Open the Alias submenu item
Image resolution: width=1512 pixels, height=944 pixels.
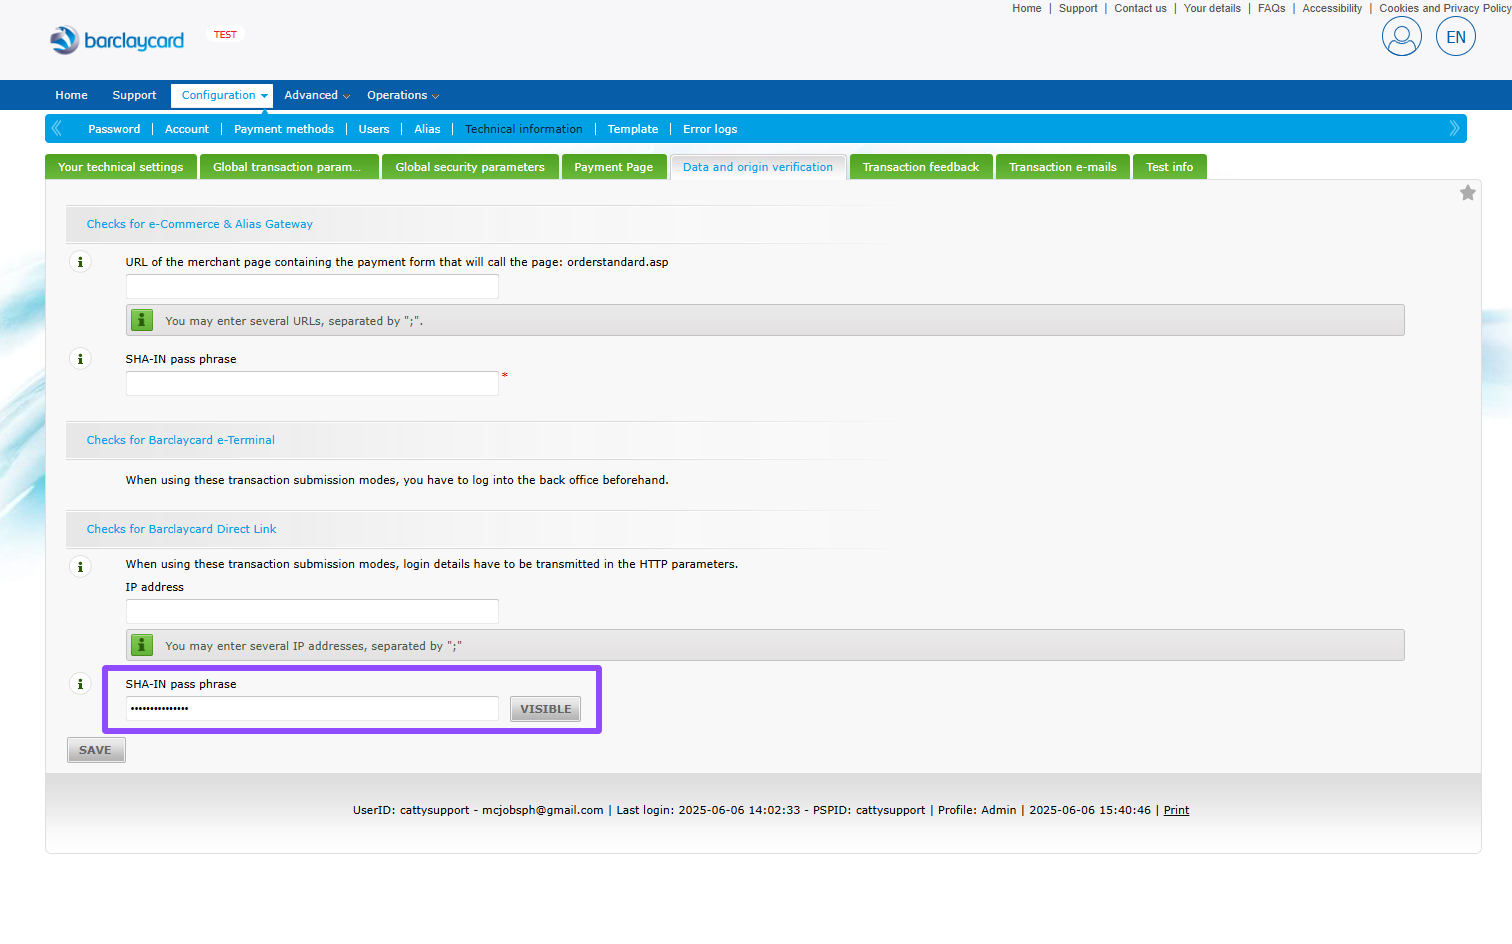click(x=427, y=129)
